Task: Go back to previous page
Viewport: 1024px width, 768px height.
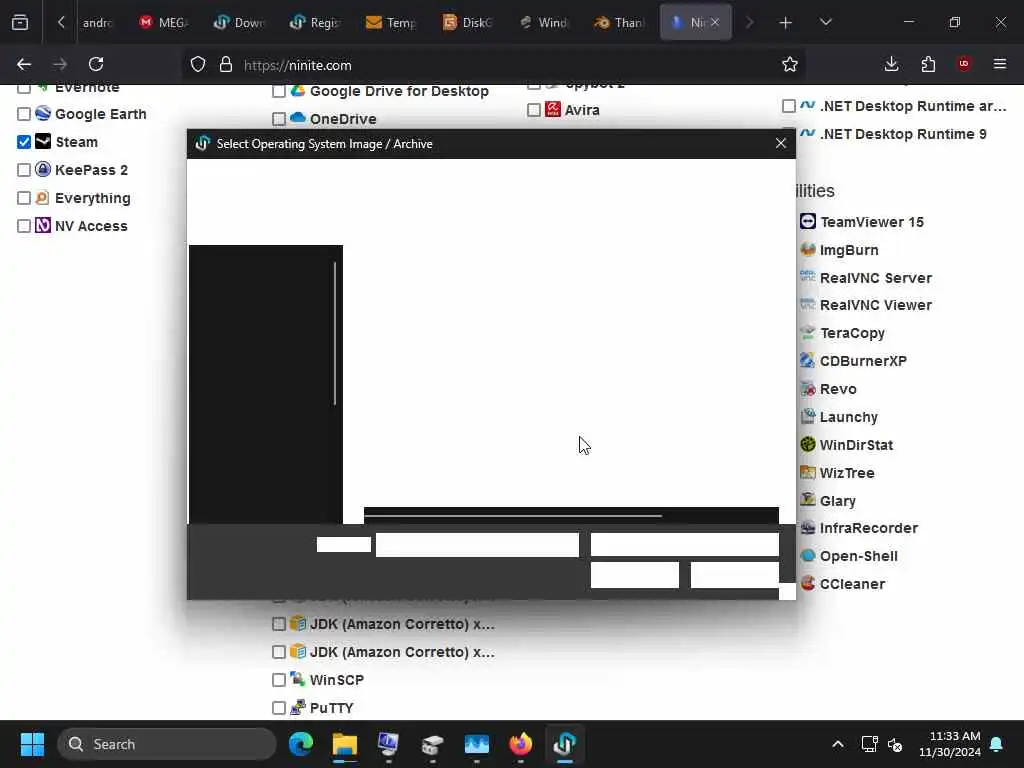Action: click(x=24, y=64)
